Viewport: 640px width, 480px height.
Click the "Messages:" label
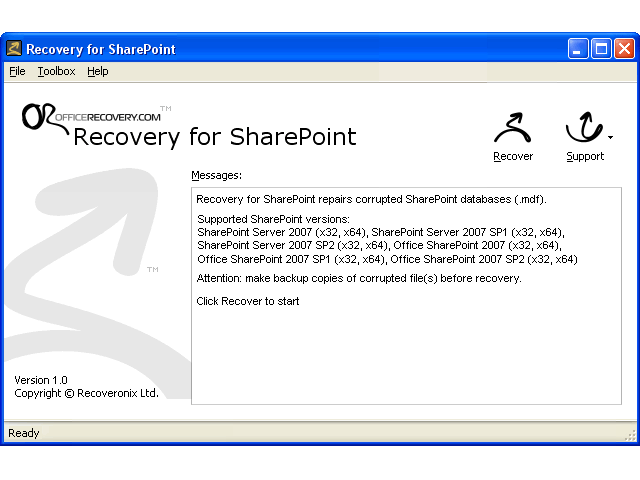216,175
